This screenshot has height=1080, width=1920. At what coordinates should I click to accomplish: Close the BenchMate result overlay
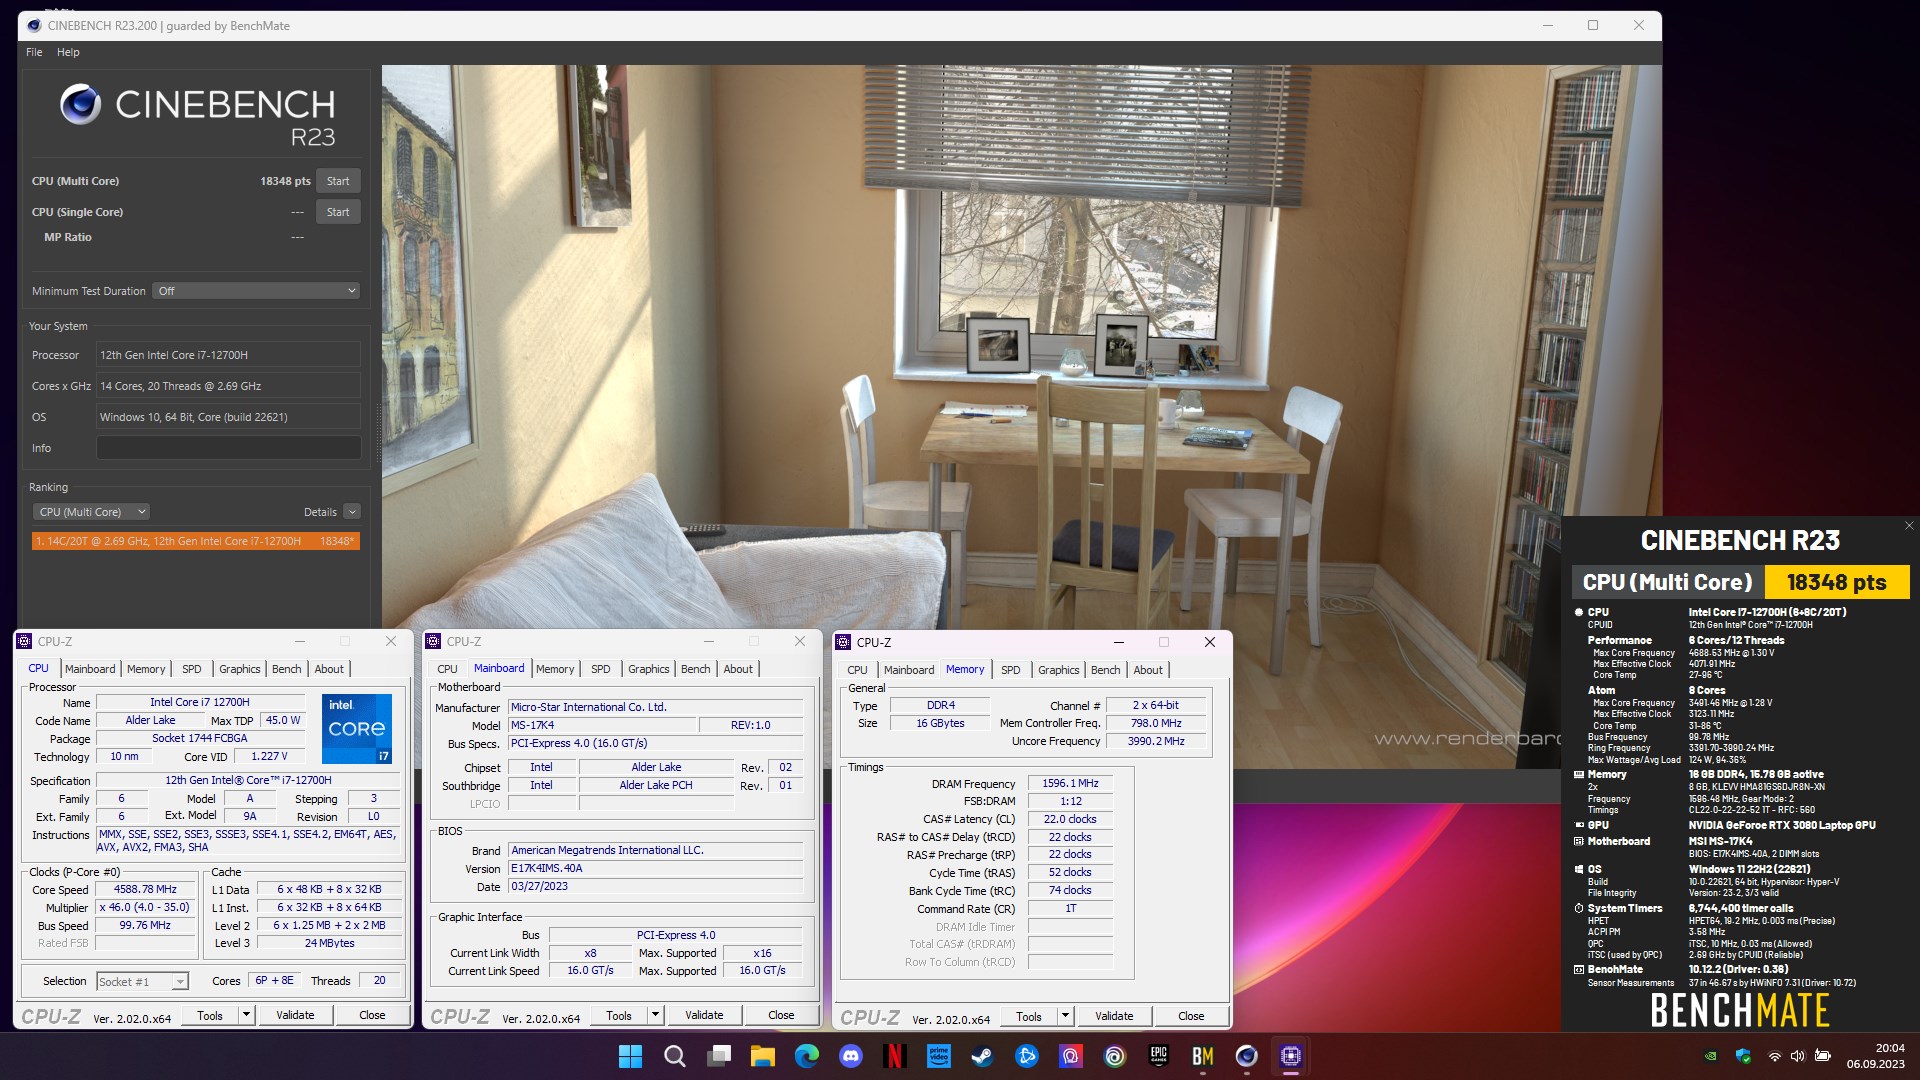click(1908, 526)
